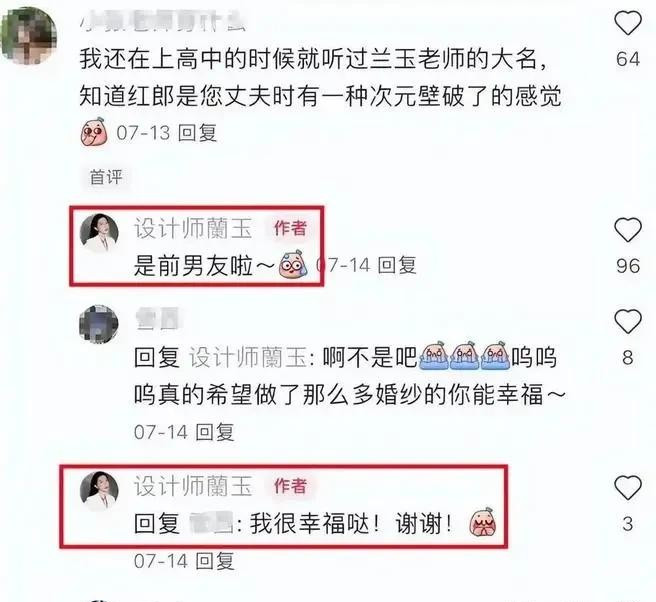Open 设计师蘭玉 avatar in first author reply

99,233
